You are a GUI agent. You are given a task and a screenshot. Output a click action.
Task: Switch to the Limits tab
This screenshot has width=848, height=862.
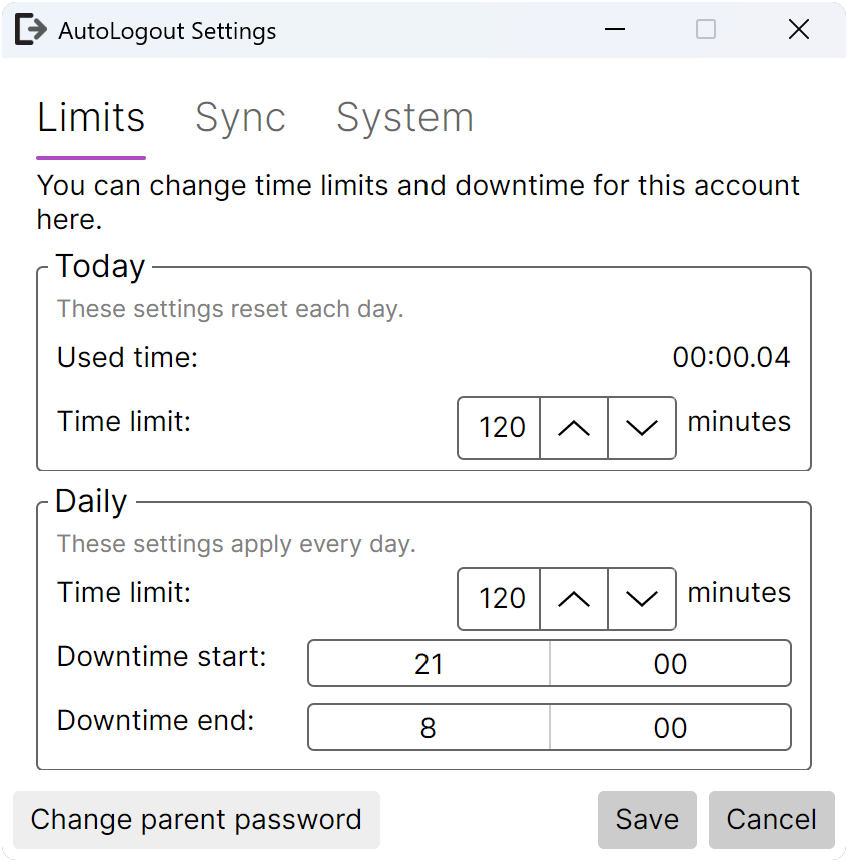pos(91,118)
